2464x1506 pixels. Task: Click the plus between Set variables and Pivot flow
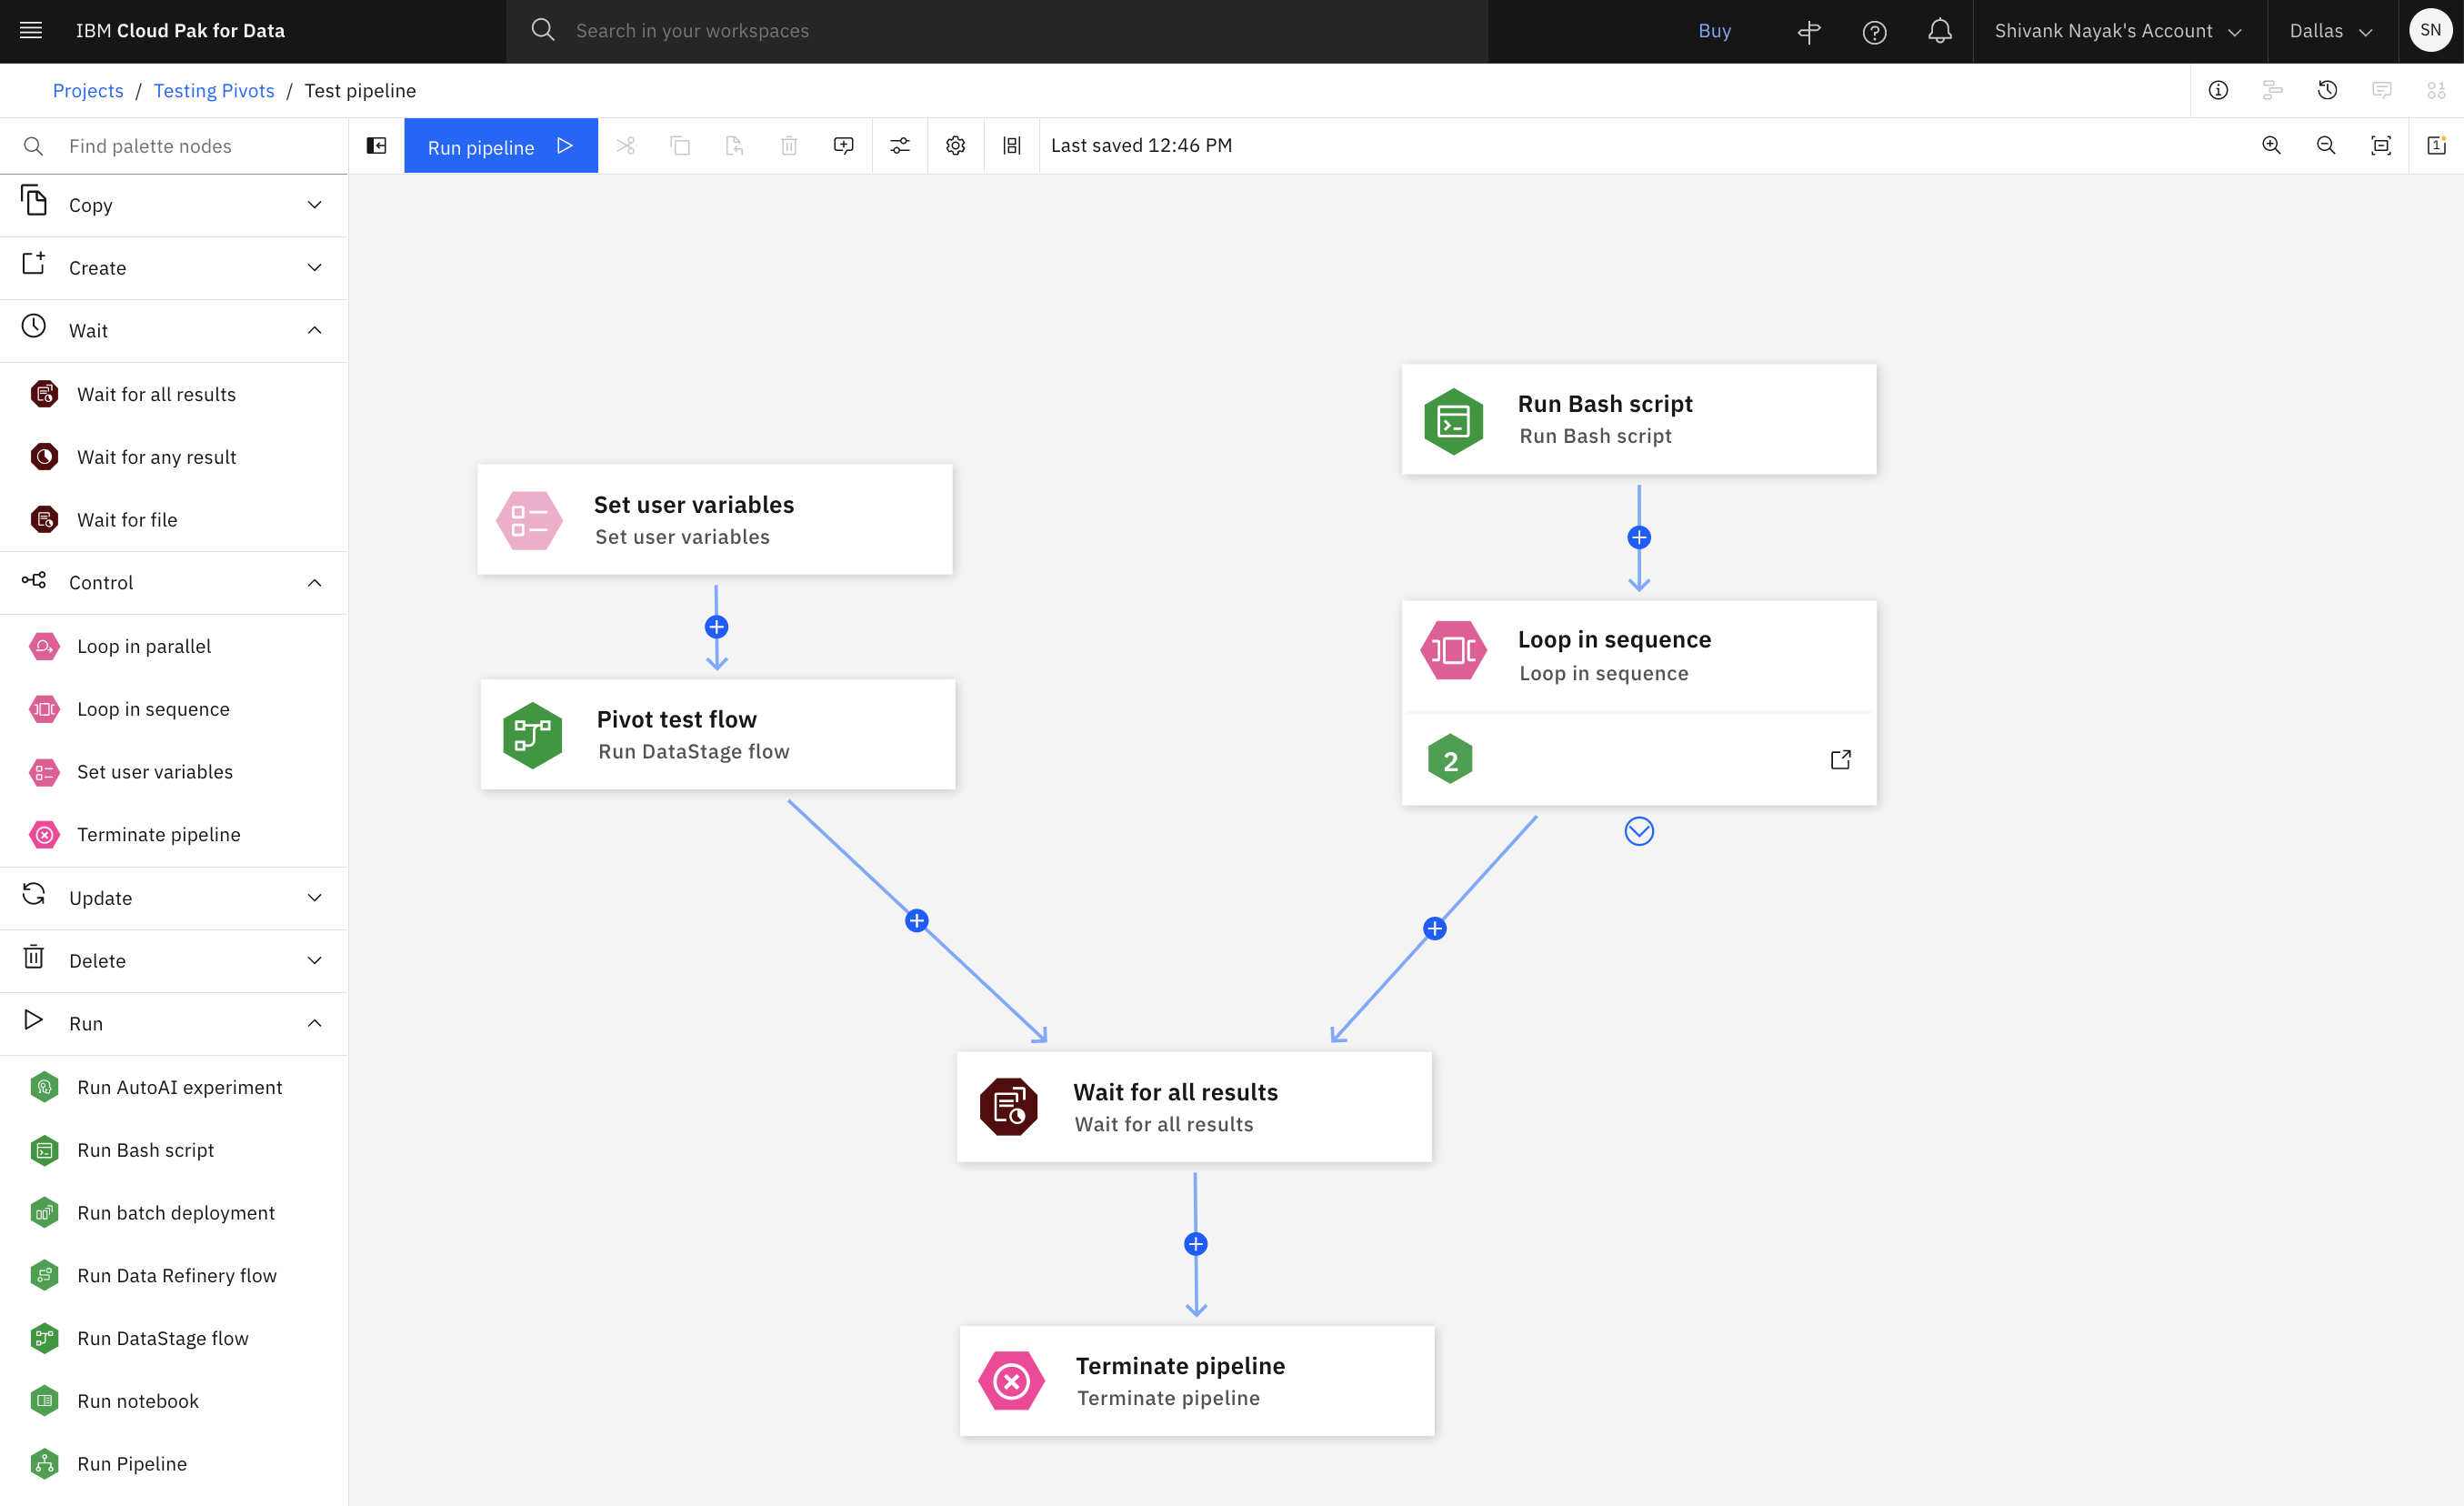716,627
